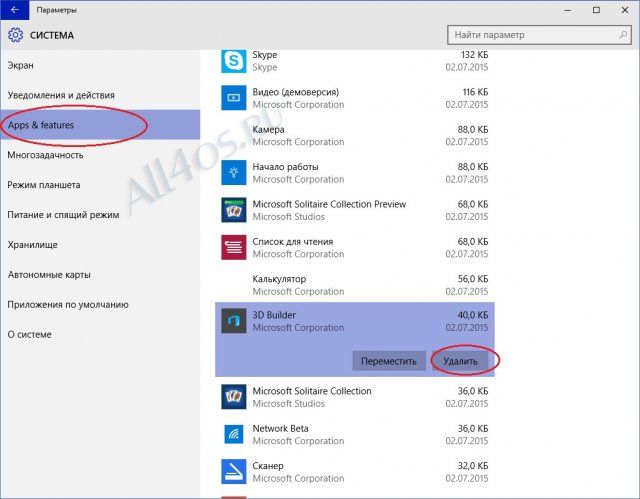Viewport: 640px width, 499px height.
Task: Click the Network Beta title text
Action: [280, 428]
